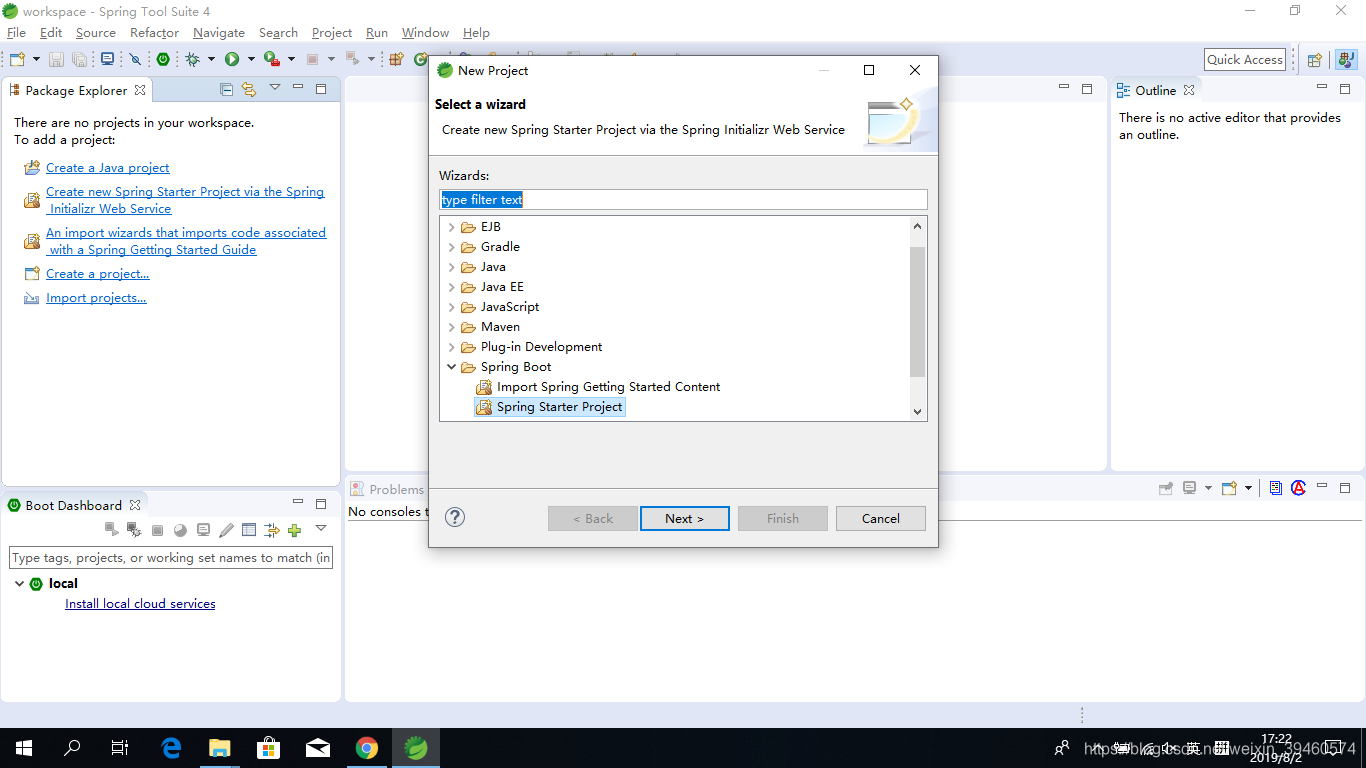This screenshot has height=768, width=1366.
Task: Click the Next > button
Action: [x=684, y=519]
